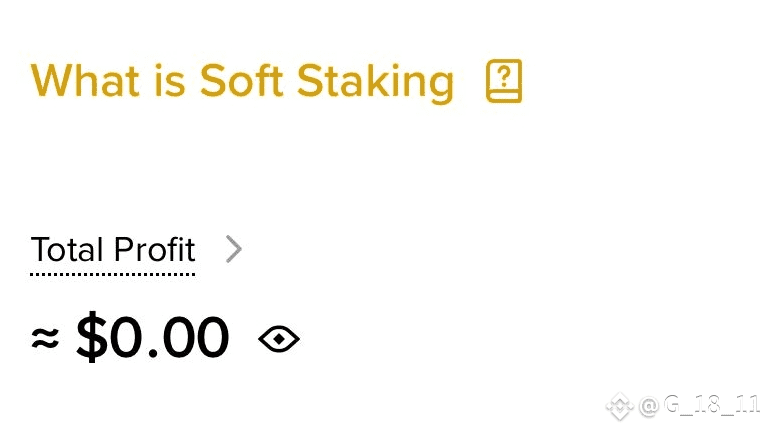Mask the displayed profit using the eye
Image resolution: width=769 pixels, height=432 pixels.
click(279, 340)
